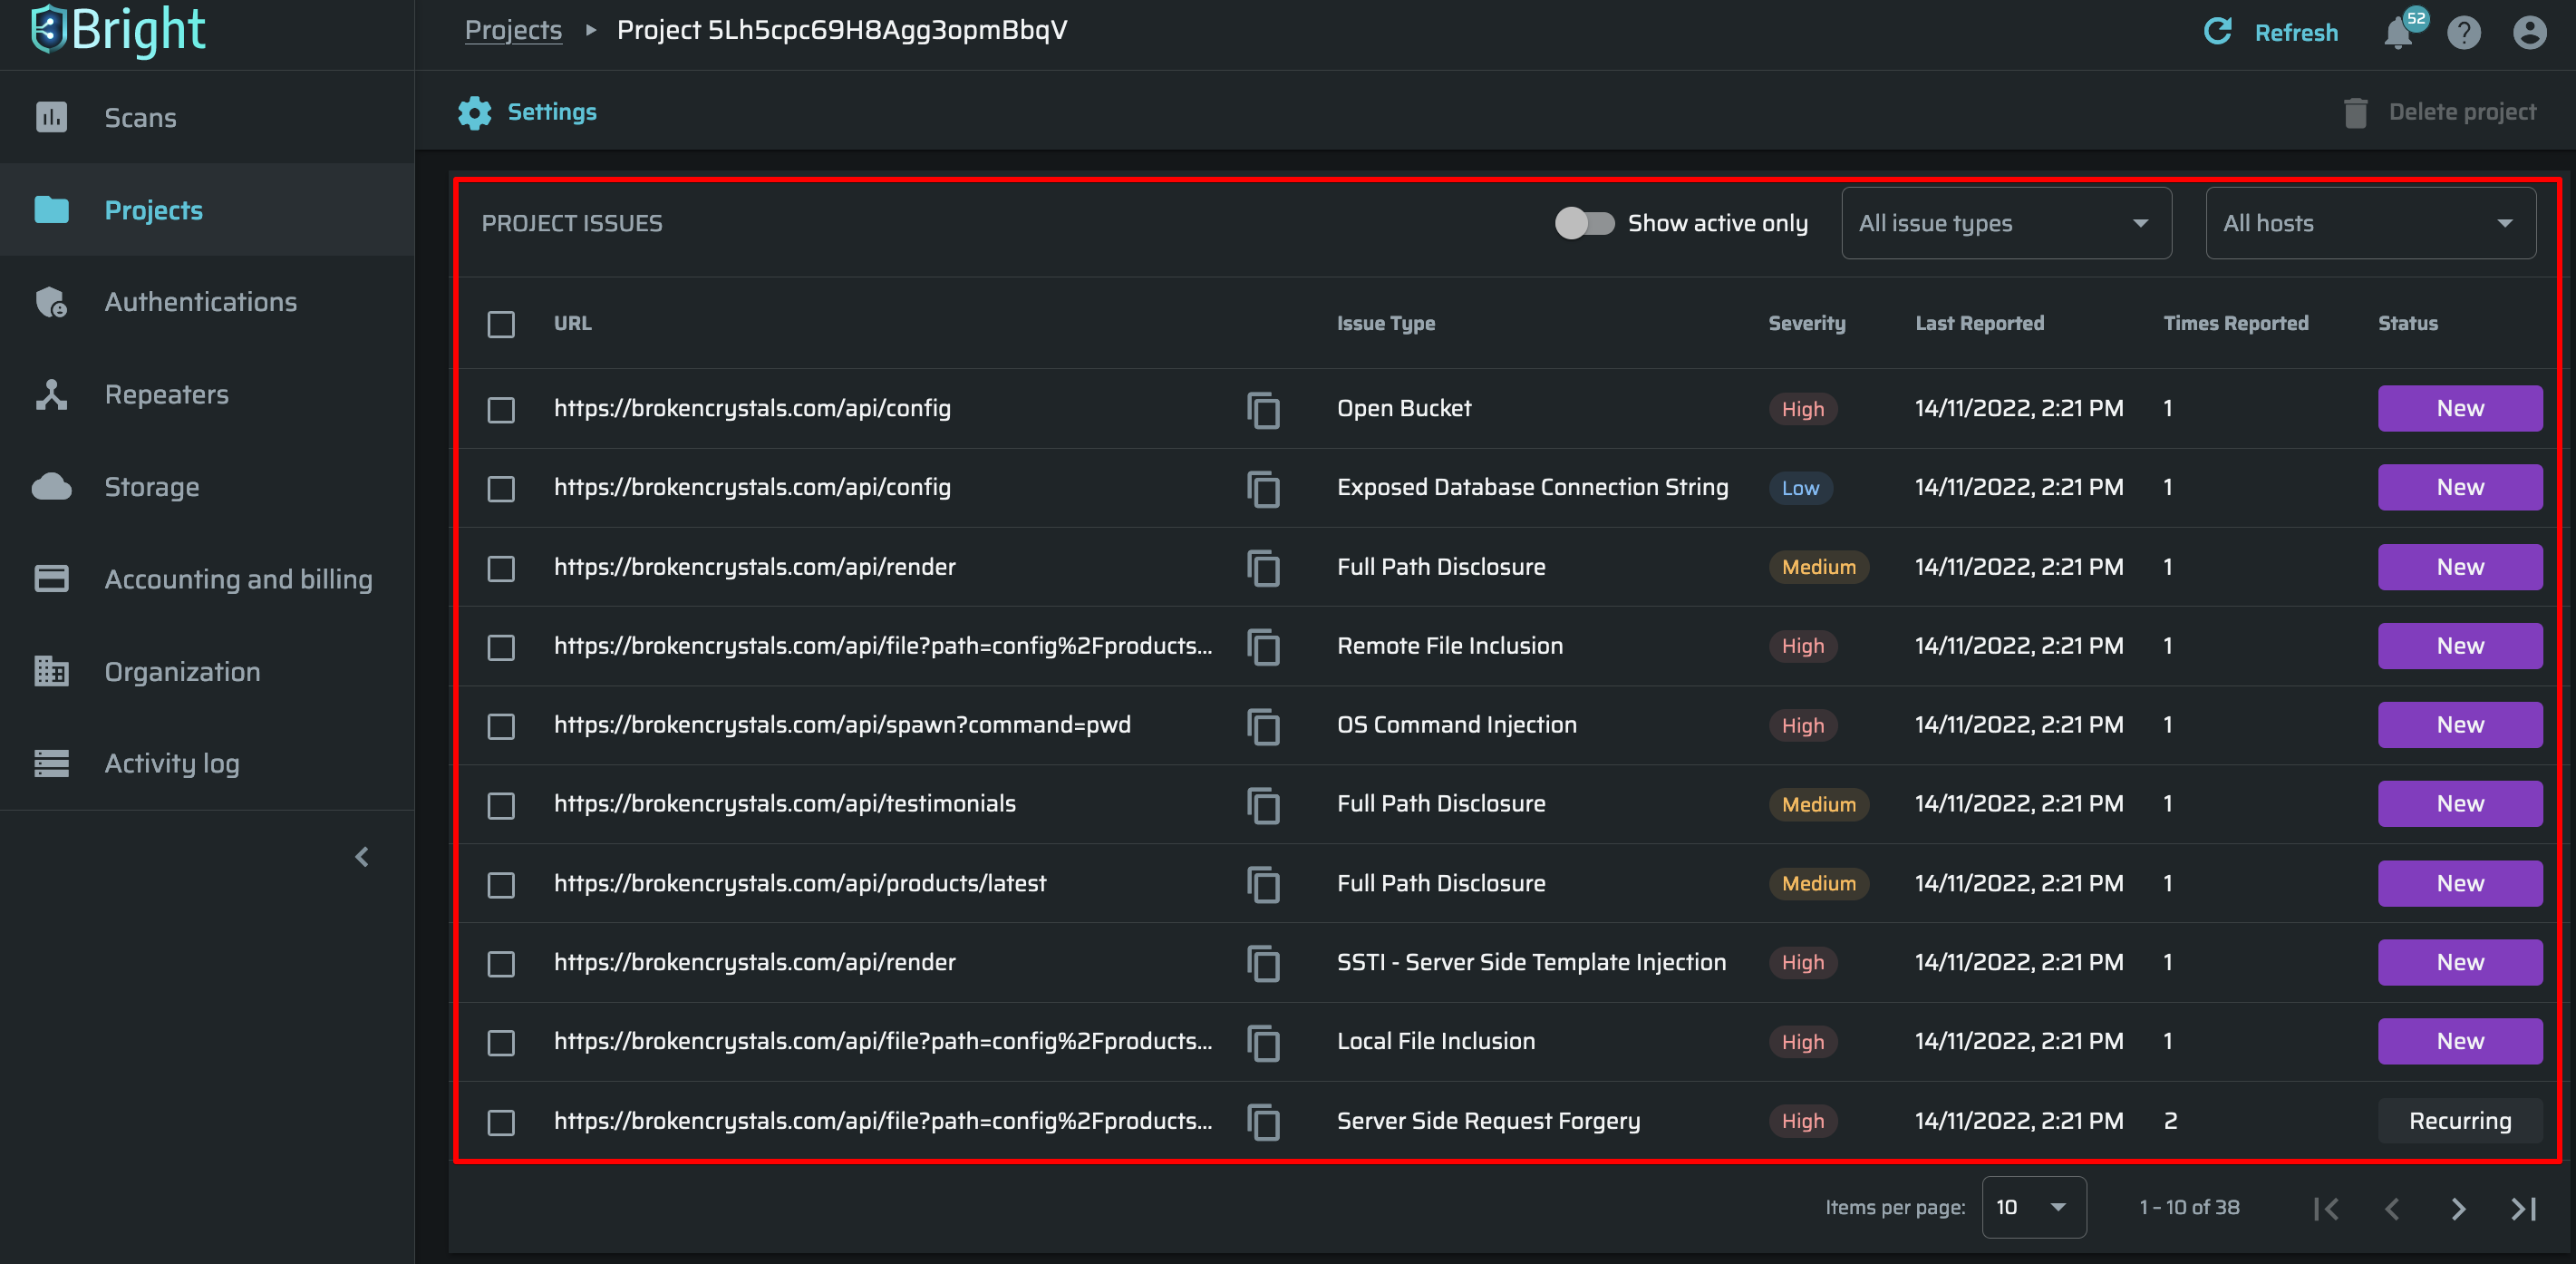
Task: Click the trash icon for Delete project
Action: (2355, 112)
